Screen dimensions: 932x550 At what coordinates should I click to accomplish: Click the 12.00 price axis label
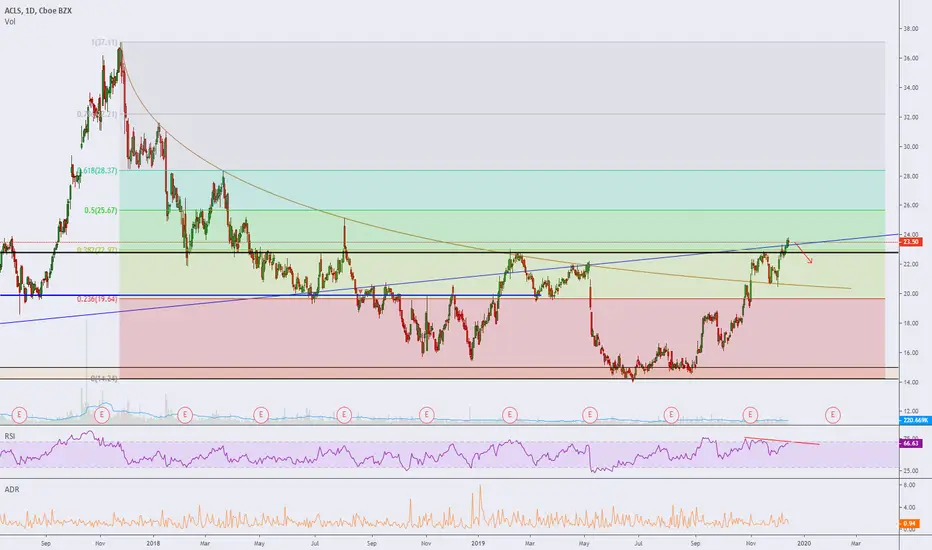911,411
